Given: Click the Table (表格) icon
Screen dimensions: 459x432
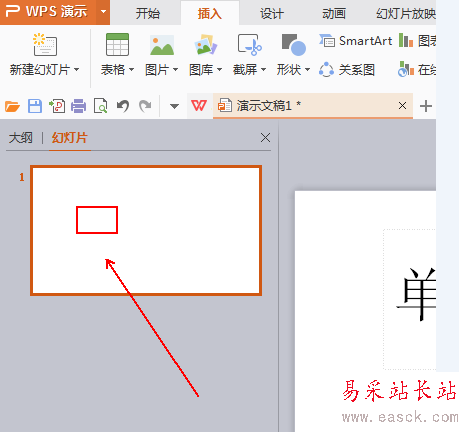Looking at the screenshot, I should (117, 44).
